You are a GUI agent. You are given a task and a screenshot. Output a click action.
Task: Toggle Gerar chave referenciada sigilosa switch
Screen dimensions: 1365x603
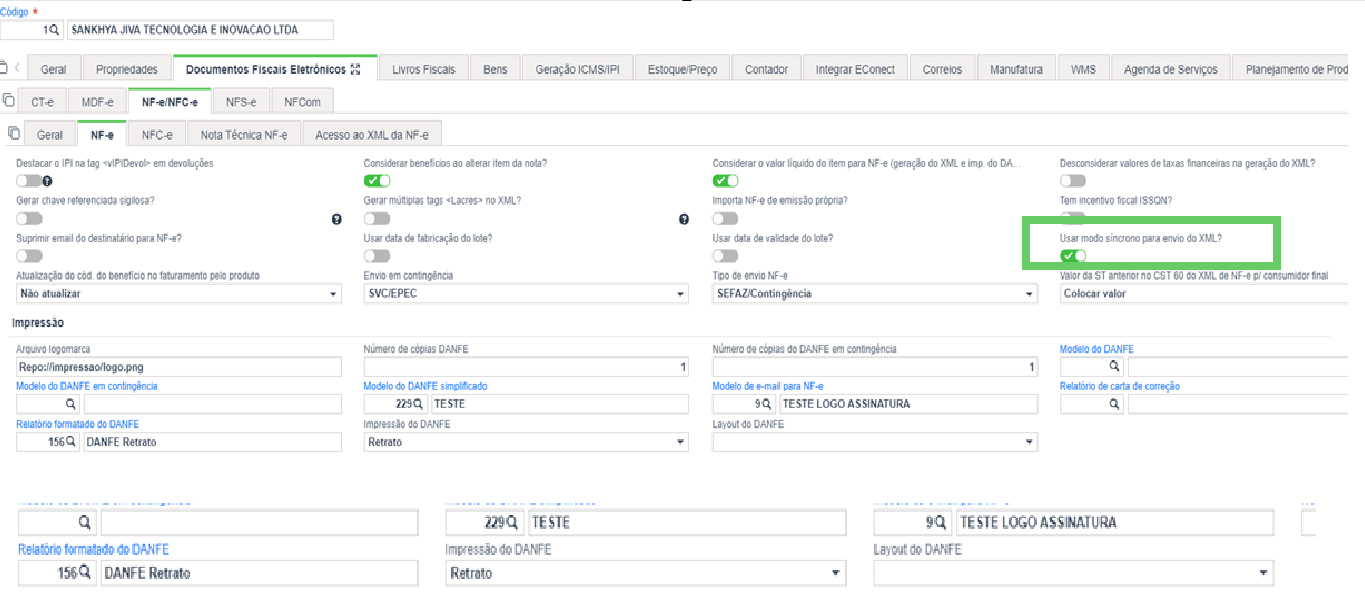29,218
